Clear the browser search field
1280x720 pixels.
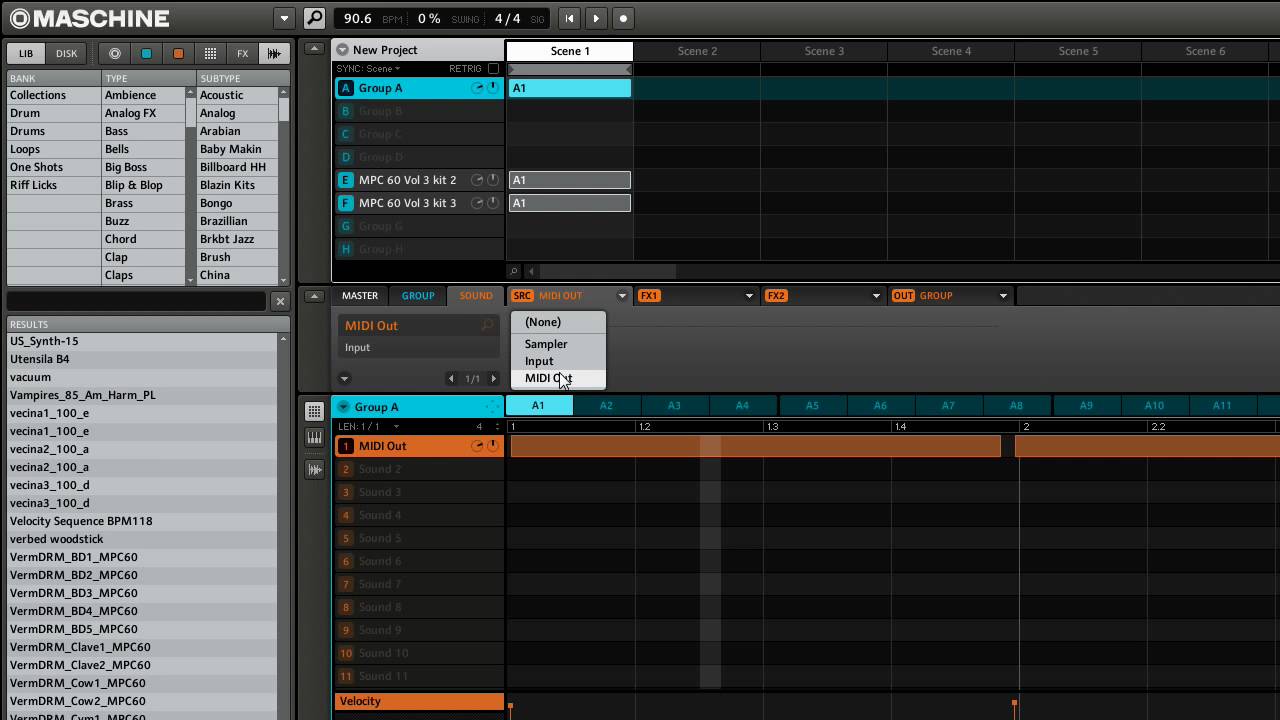click(x=280, y=301)
